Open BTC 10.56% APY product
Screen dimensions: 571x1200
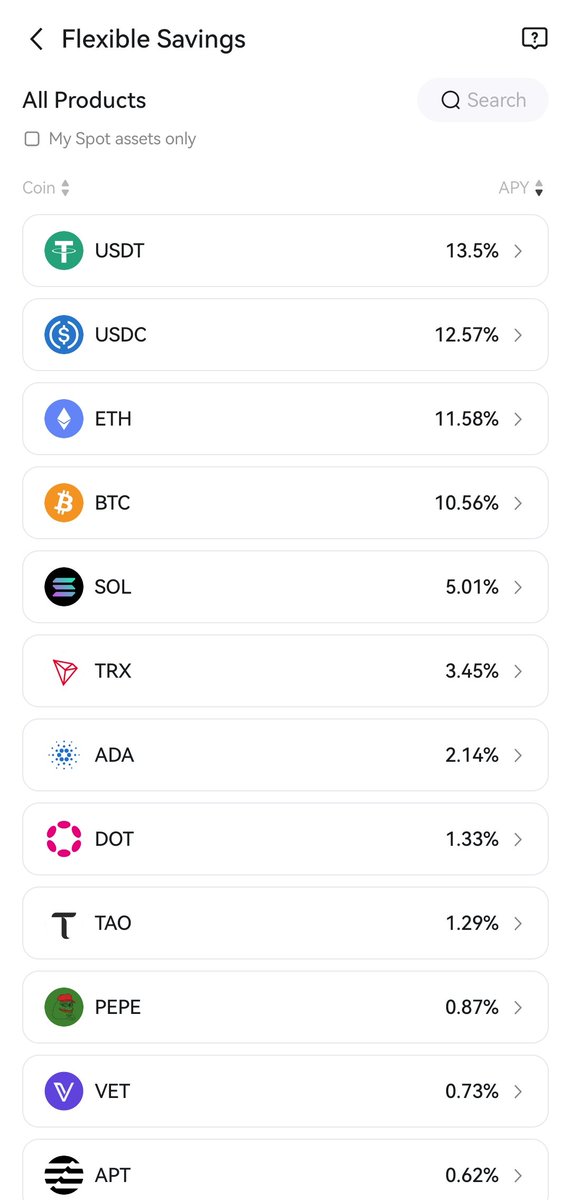(285, 503)
